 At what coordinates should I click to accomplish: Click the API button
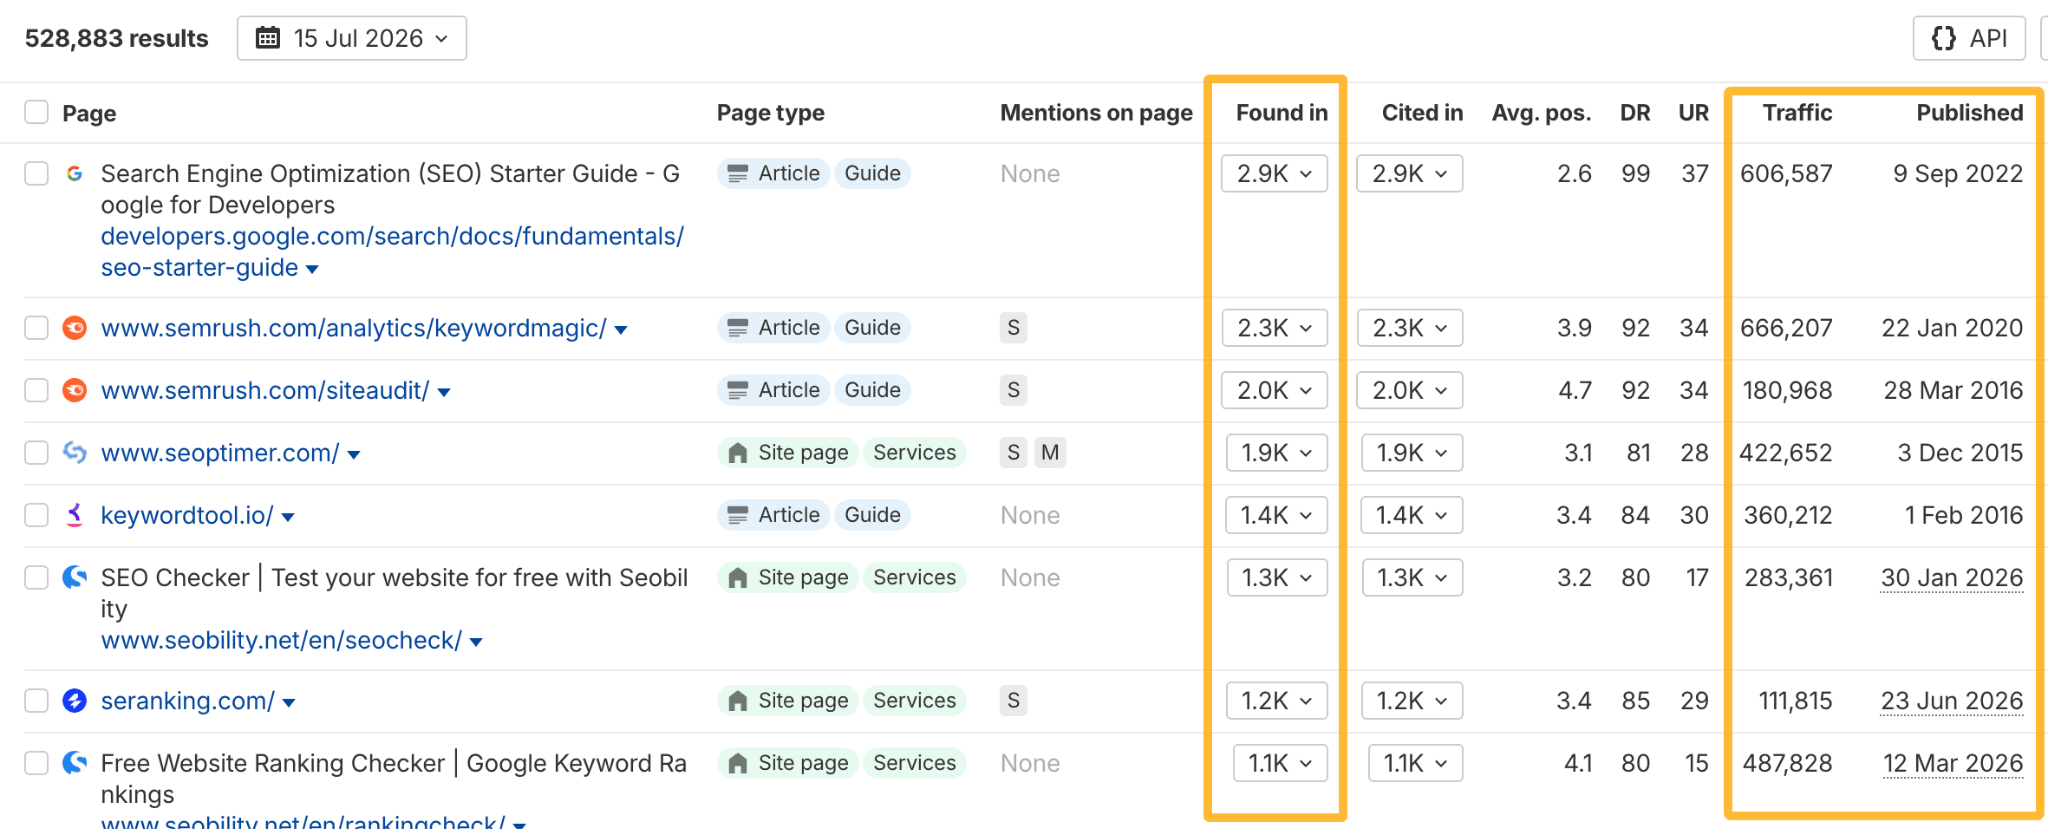[1969, 38]
